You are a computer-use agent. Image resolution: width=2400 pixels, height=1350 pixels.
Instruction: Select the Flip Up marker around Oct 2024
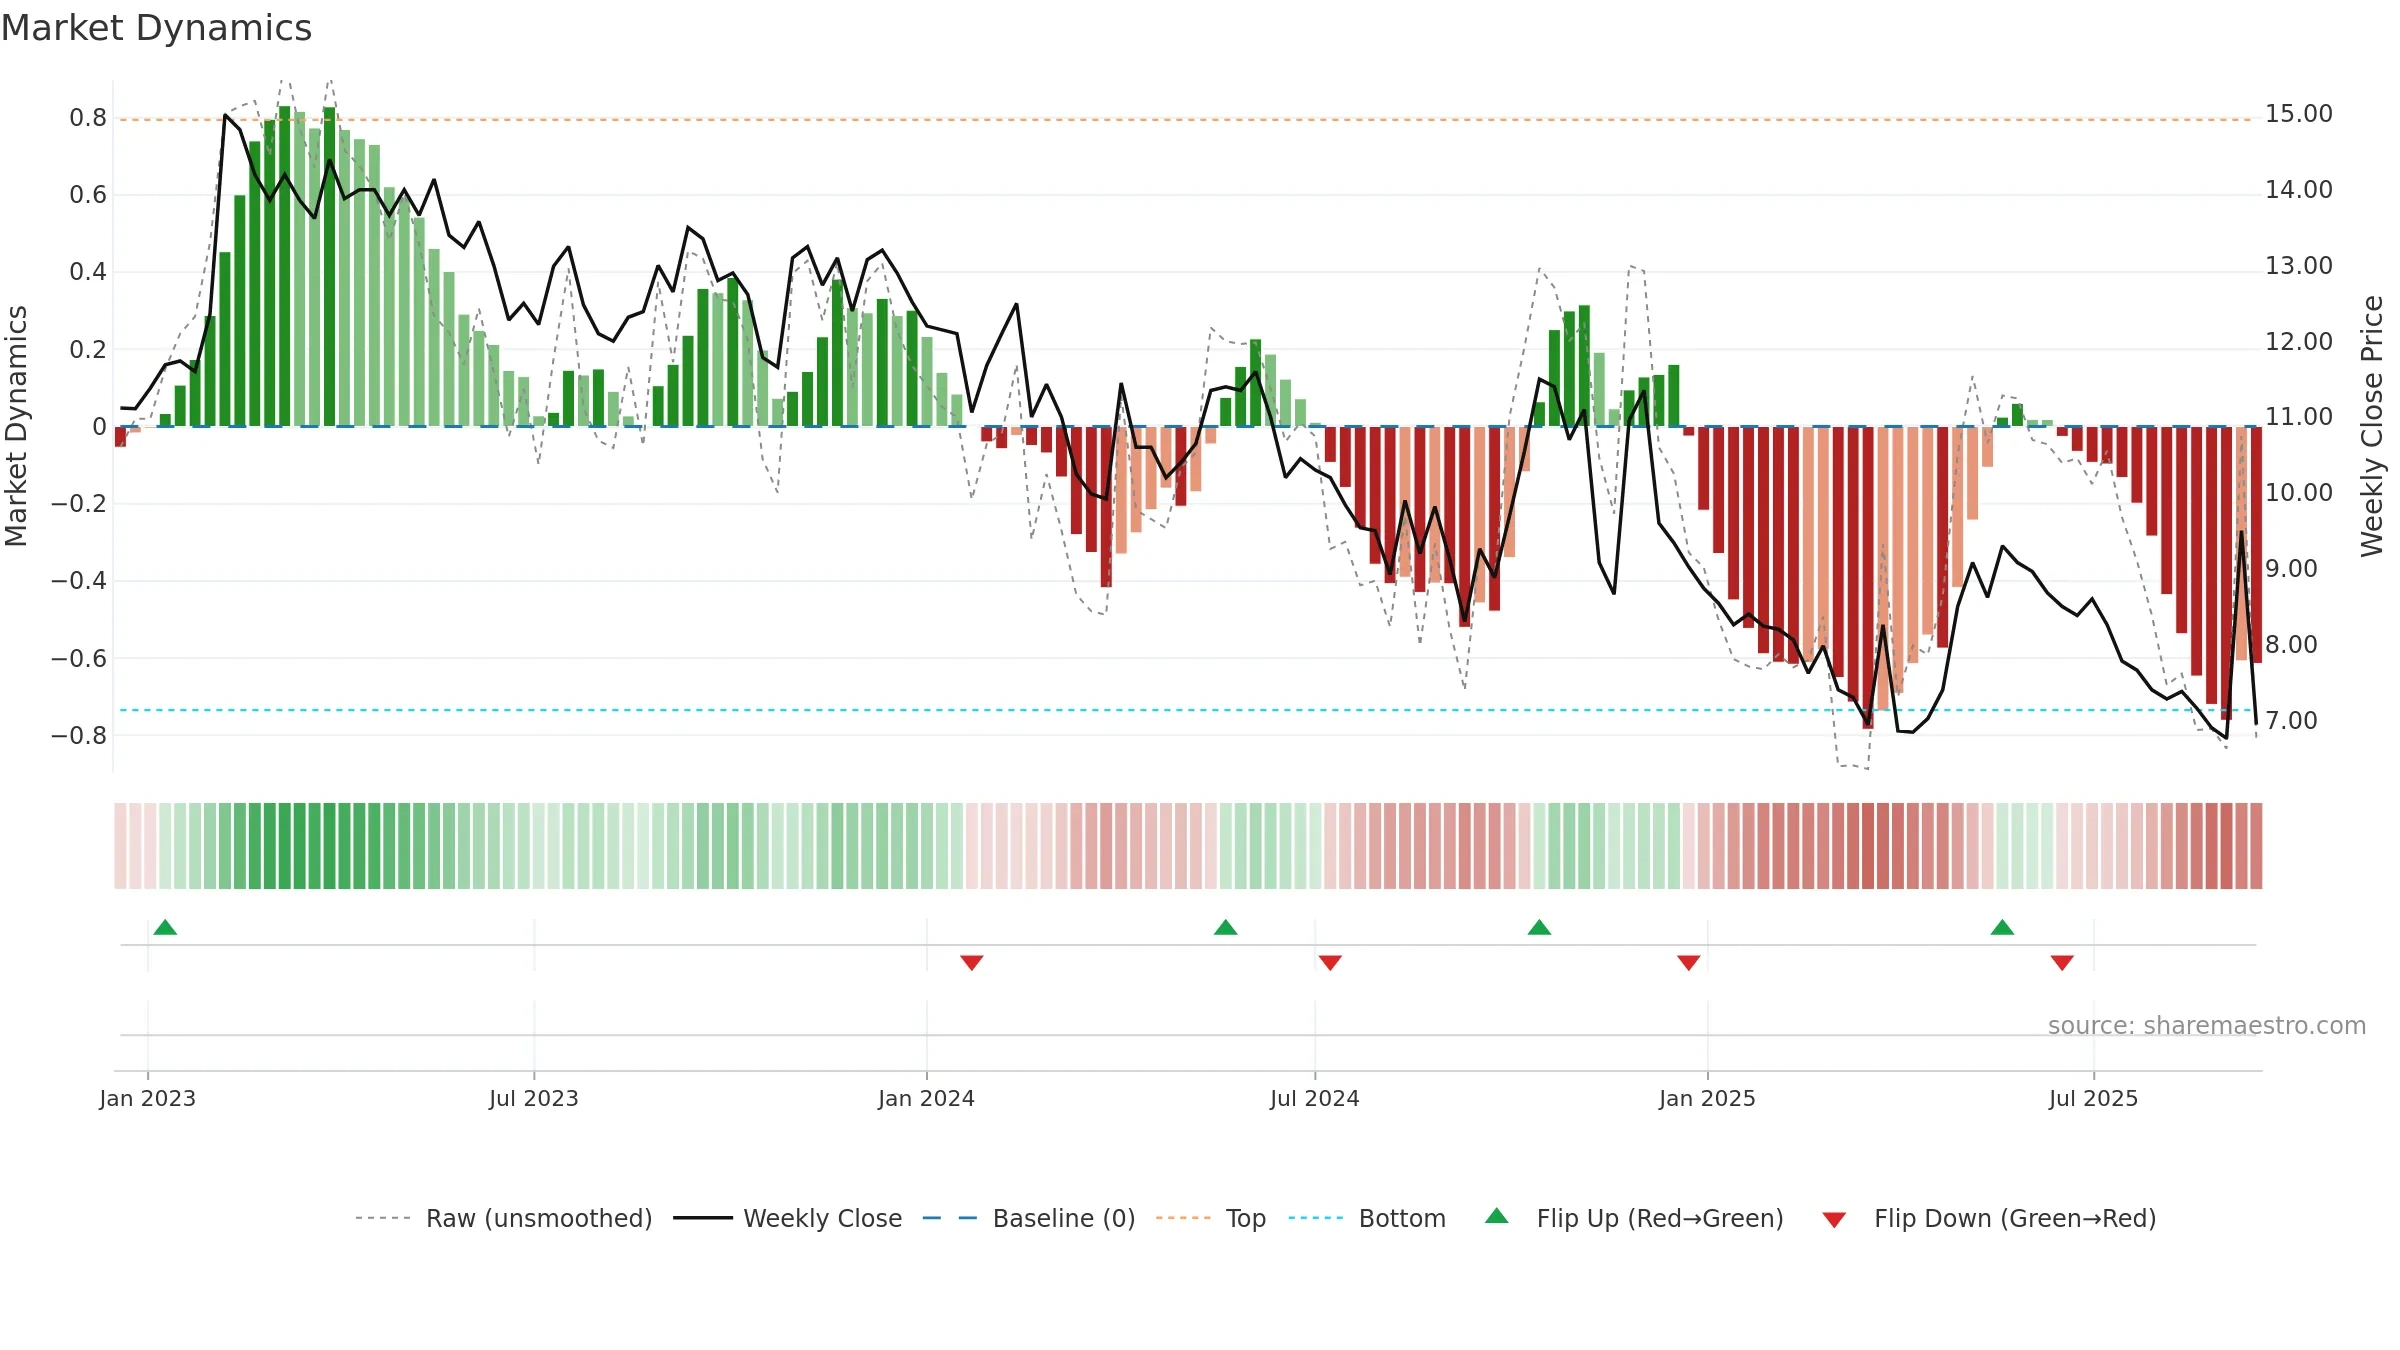[x=1540, y=927]
